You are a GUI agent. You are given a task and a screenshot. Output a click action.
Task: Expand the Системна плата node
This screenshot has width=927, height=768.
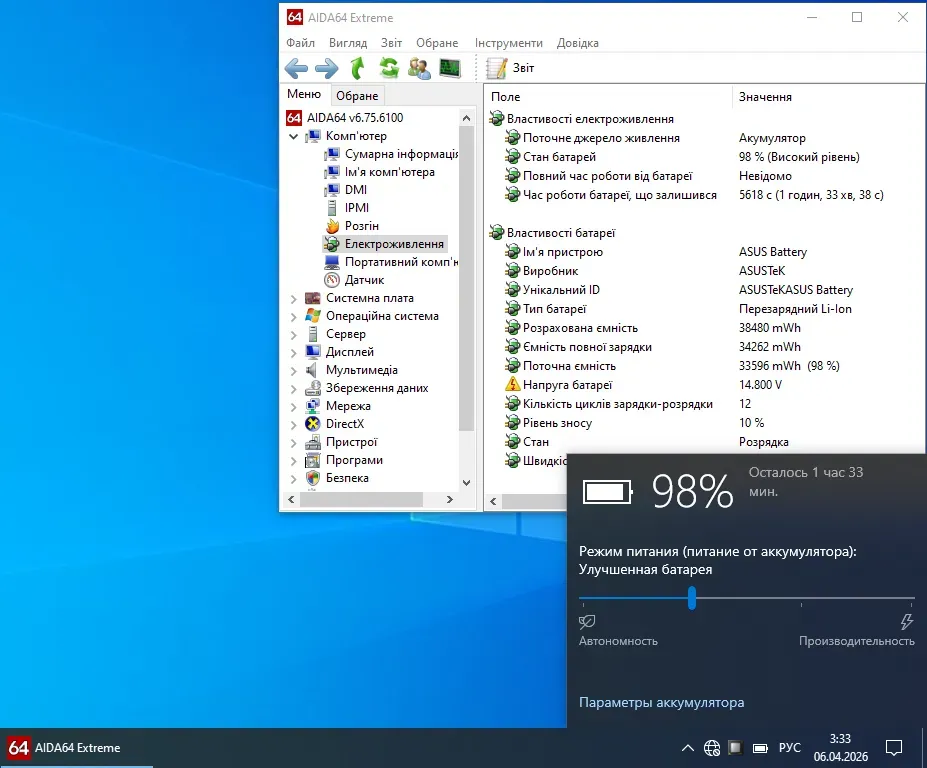click(294, 298)
